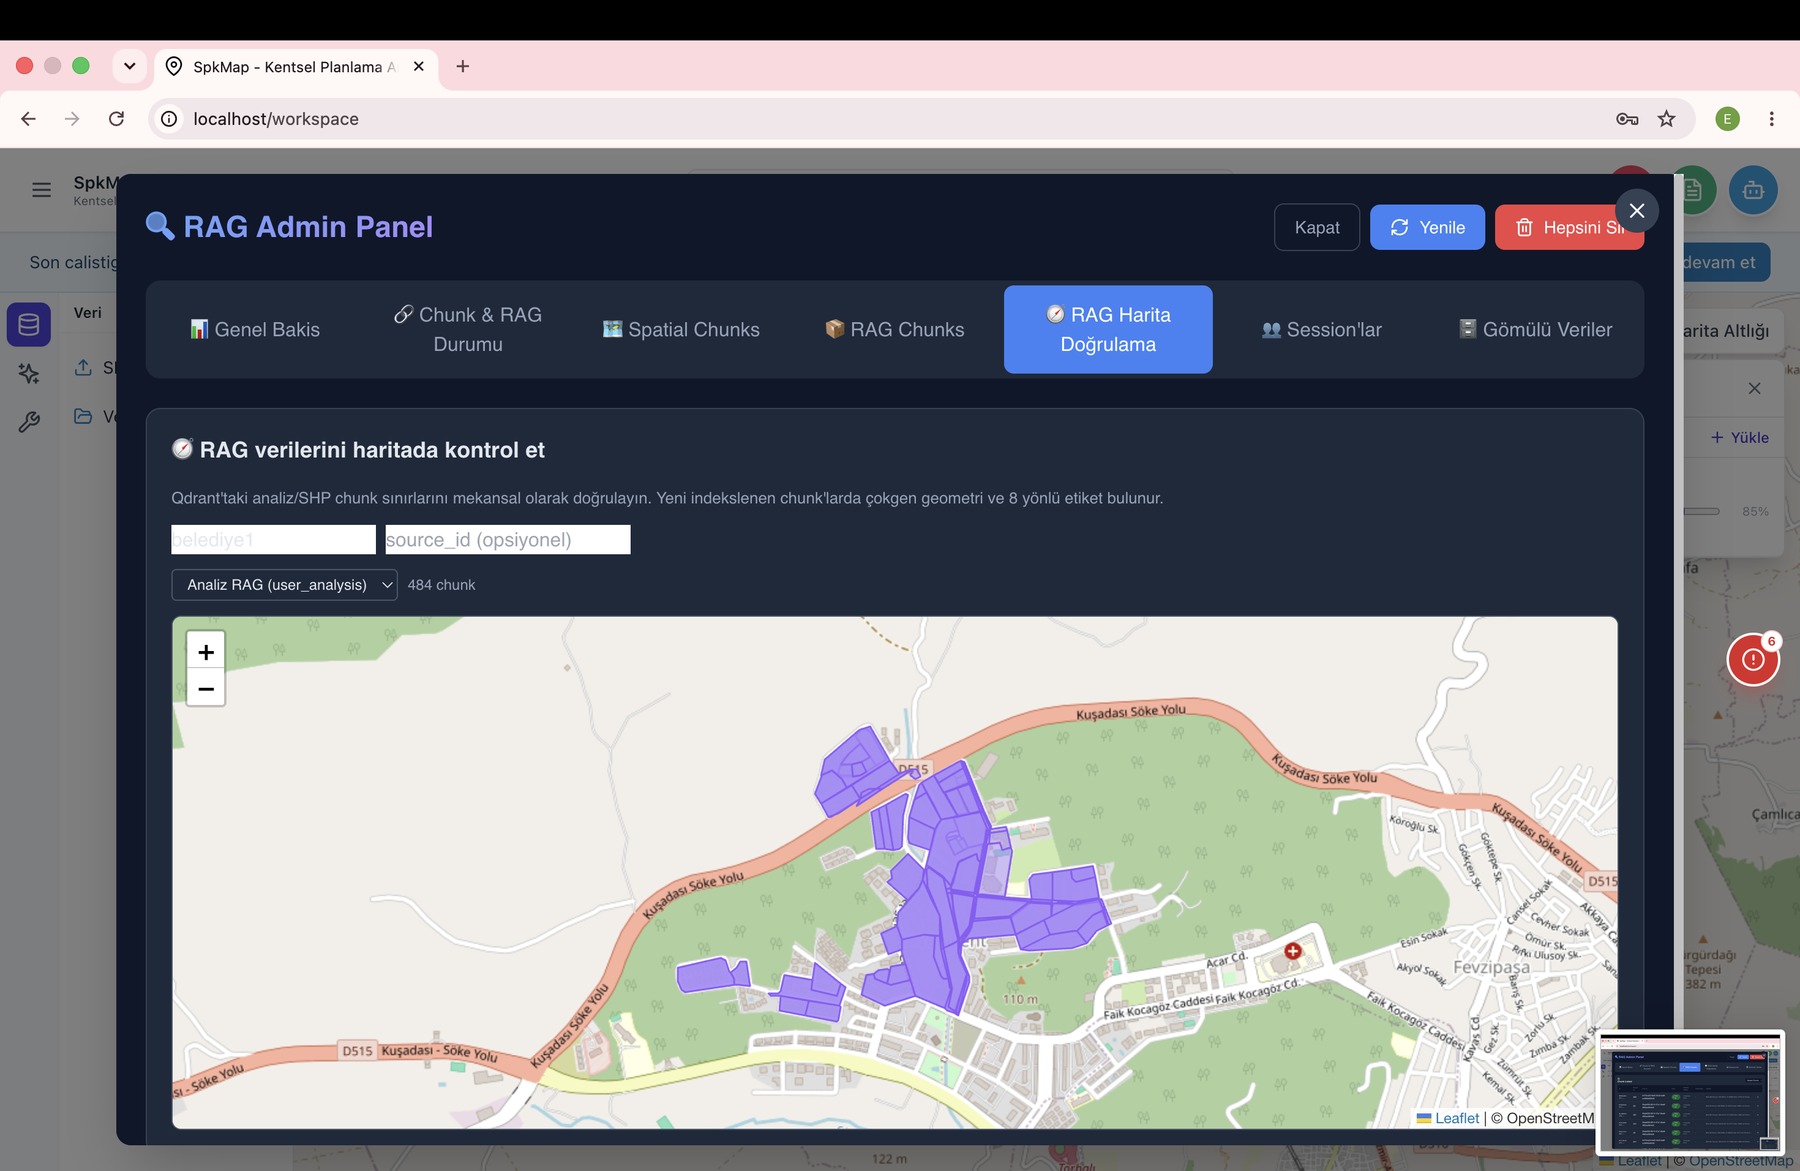Switch to the Spatial Chunks tab
Screen dimensions: 1800x1171
pos(682,330)
